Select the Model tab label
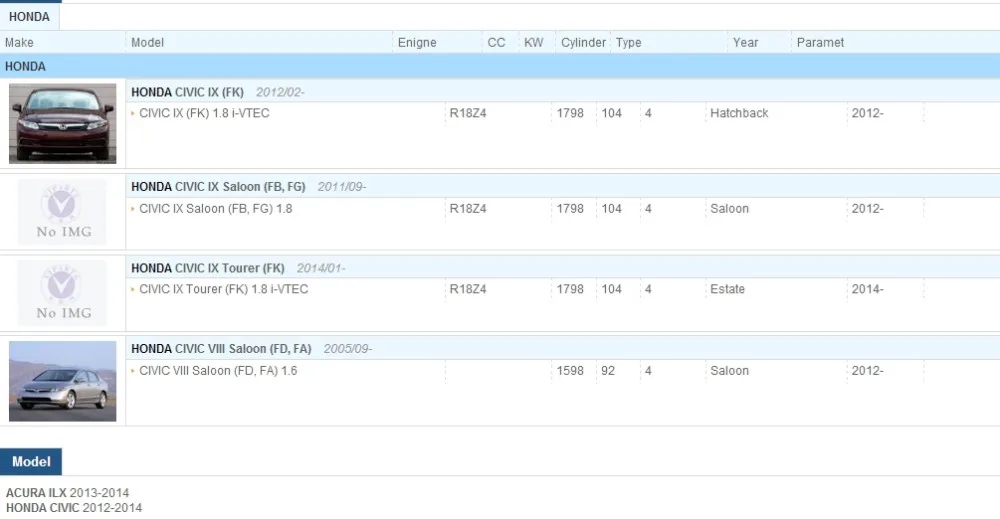The height and width of the screenshot is (519, 1000). click(x=31, y=462)
